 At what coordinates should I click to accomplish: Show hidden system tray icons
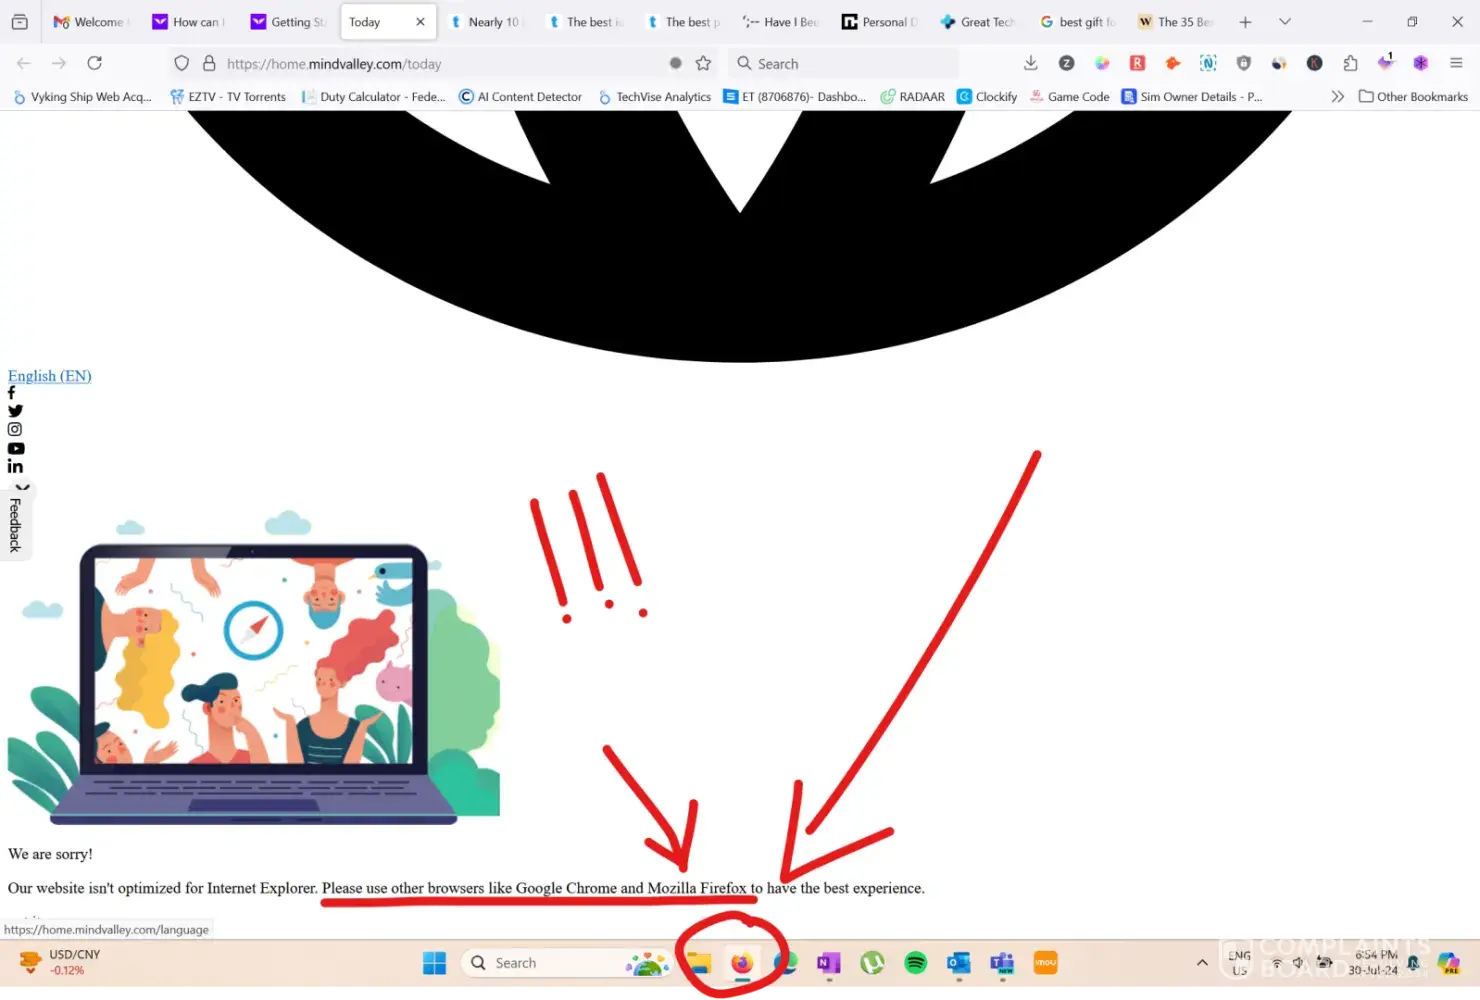[x=1202, y=963]
